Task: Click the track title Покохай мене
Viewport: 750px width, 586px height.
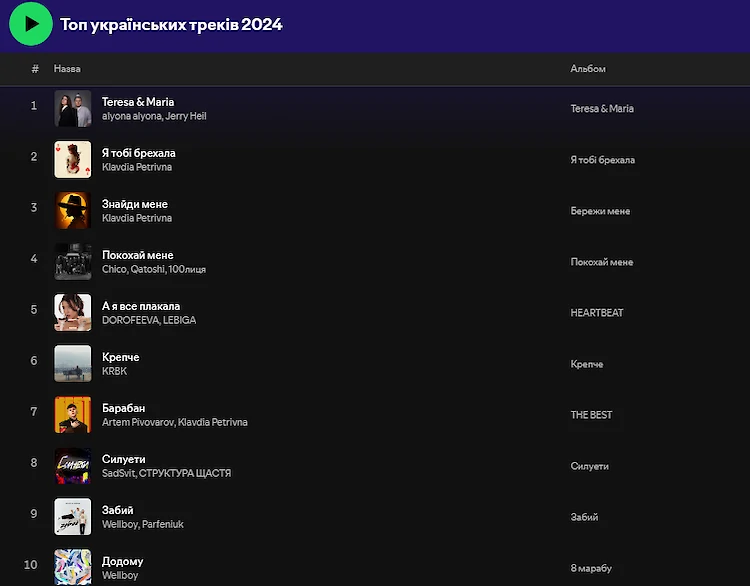Action: (x=138, y=255)
